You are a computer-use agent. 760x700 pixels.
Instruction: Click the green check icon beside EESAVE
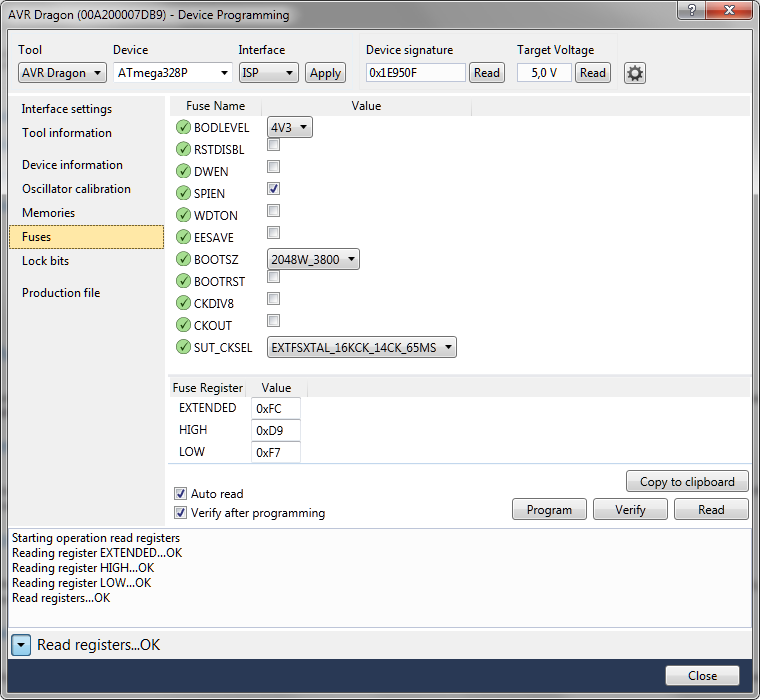point(183,237)
